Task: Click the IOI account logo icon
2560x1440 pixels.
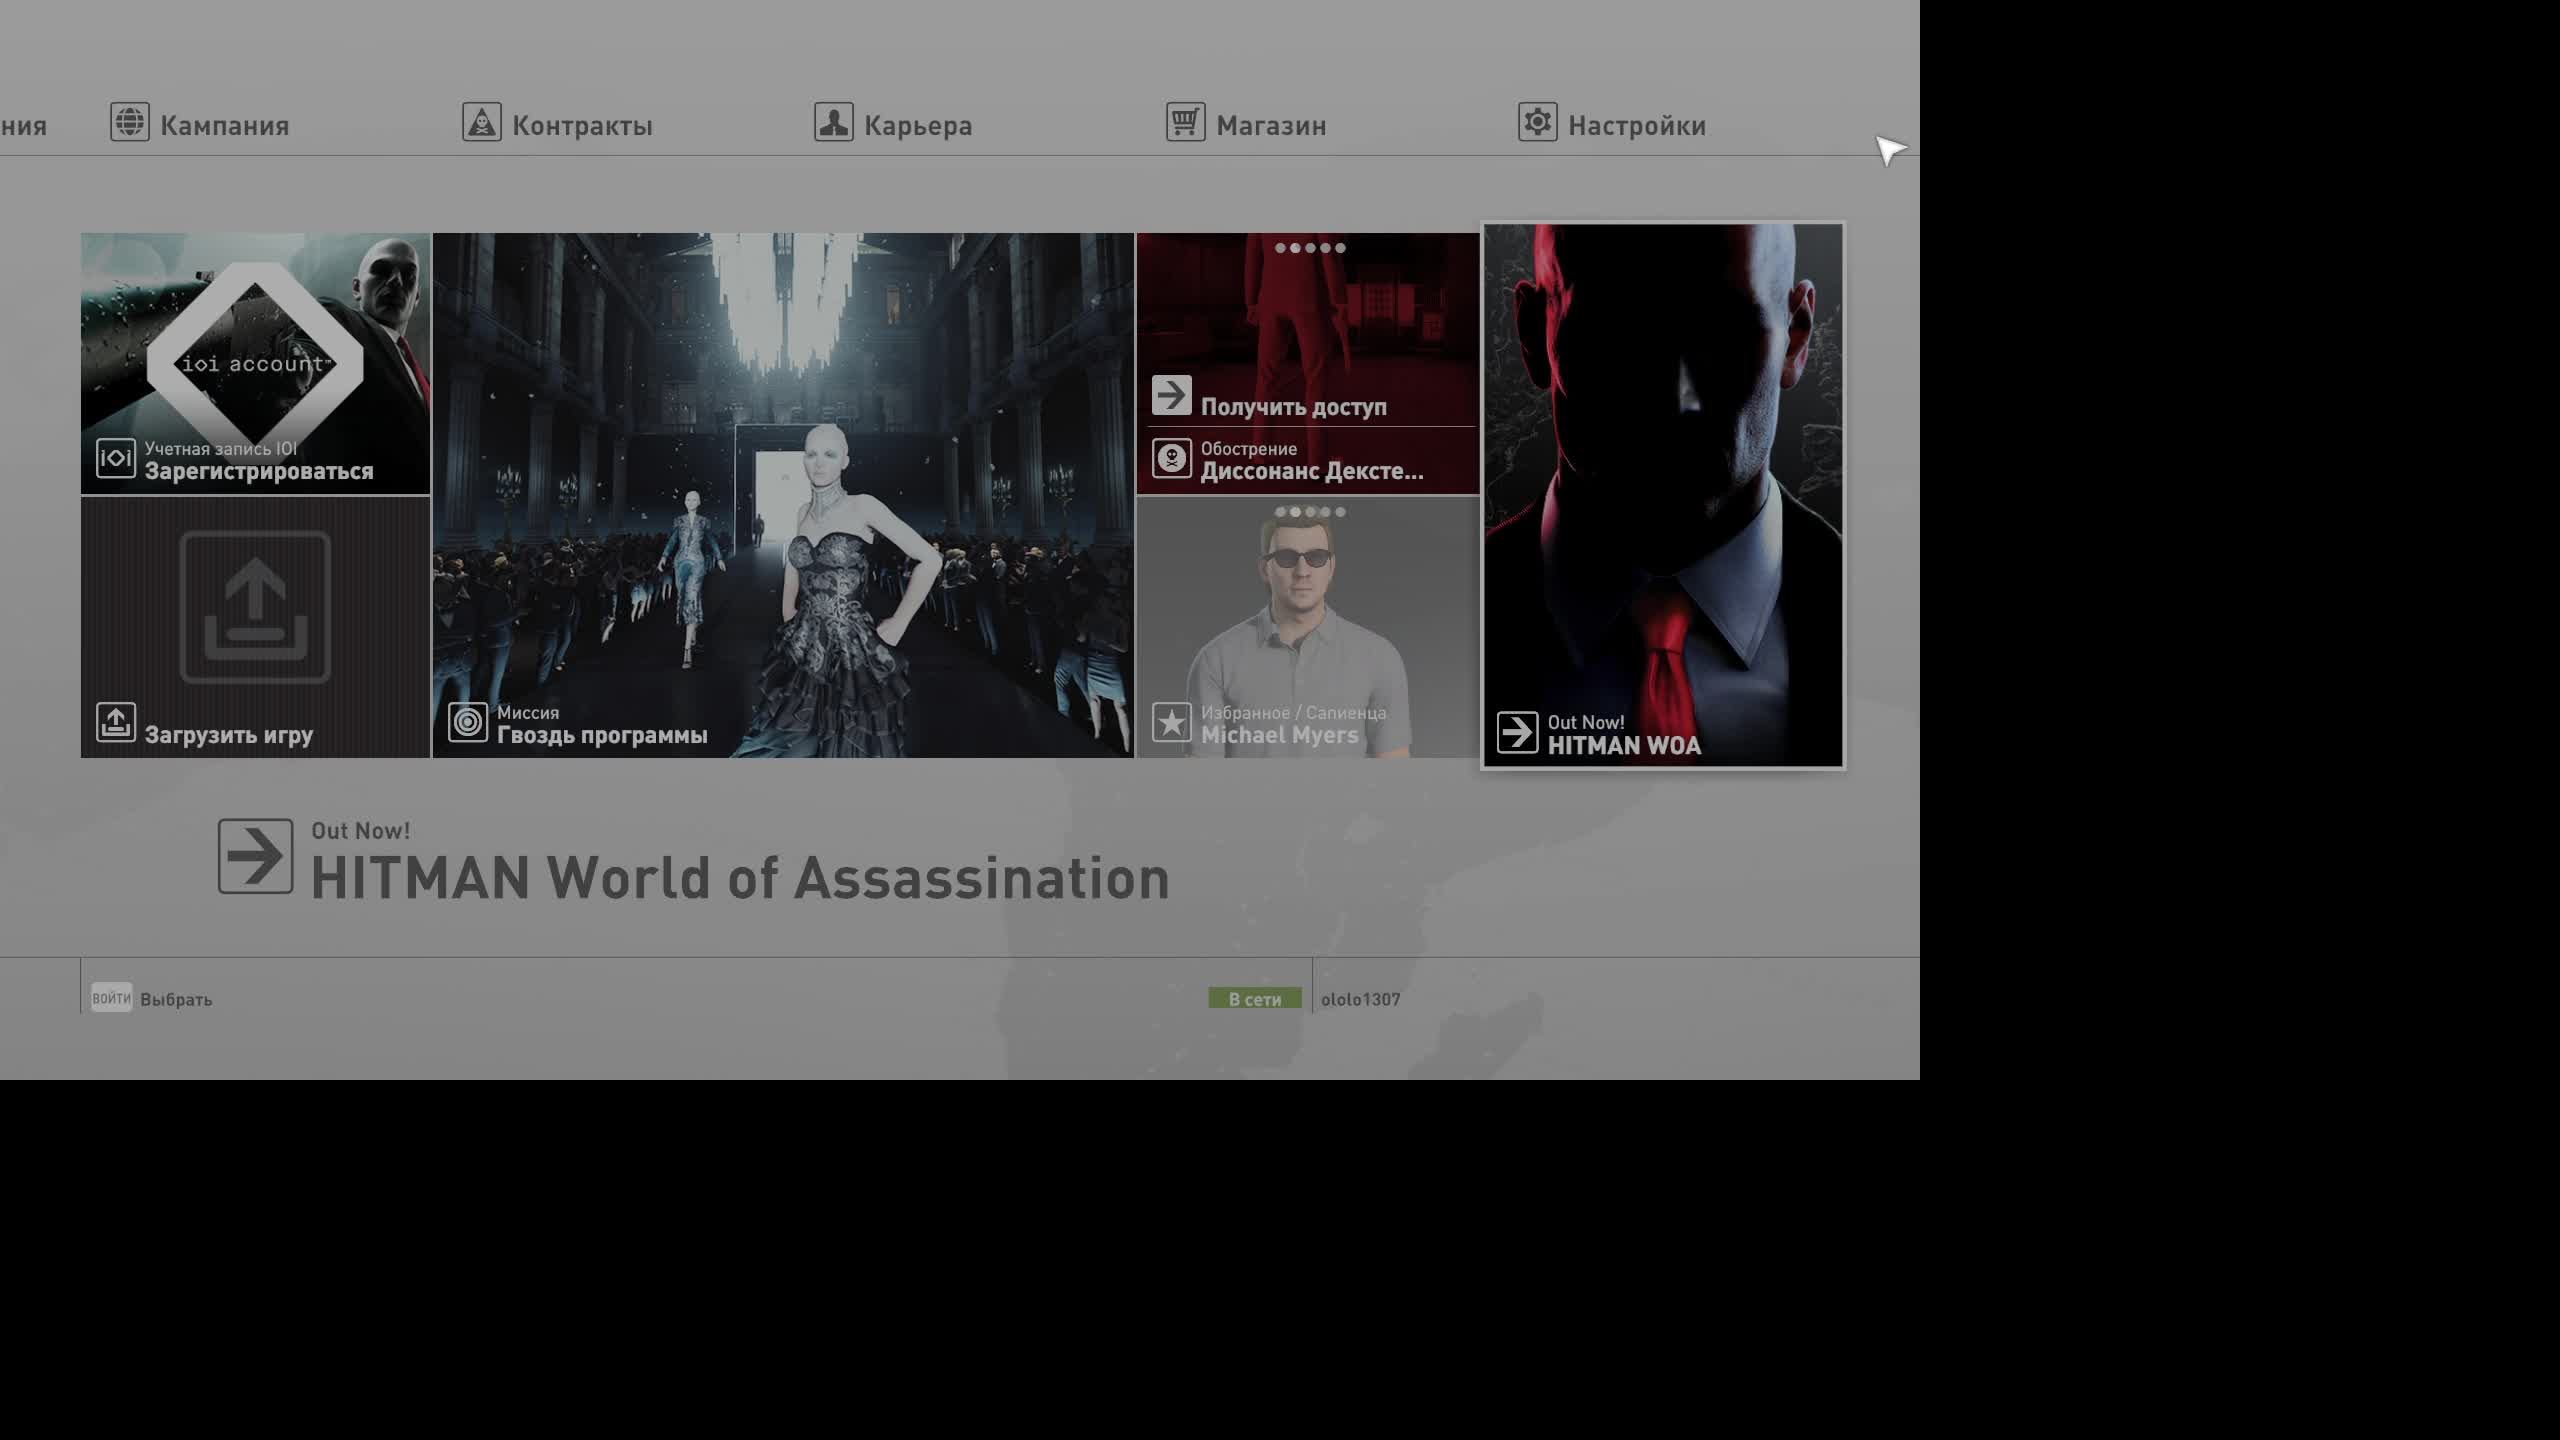Action: click(116, 459)
